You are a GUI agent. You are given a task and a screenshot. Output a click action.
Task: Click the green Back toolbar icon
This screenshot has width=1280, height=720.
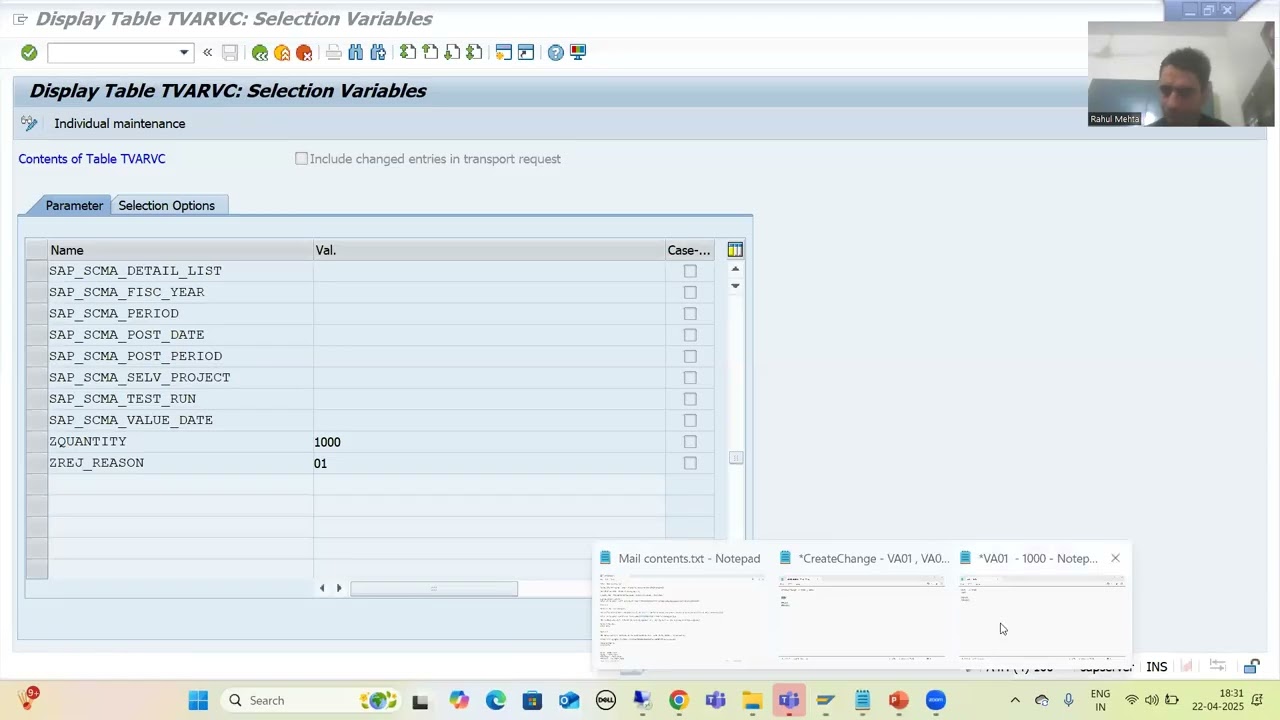(x=260, y=52)
